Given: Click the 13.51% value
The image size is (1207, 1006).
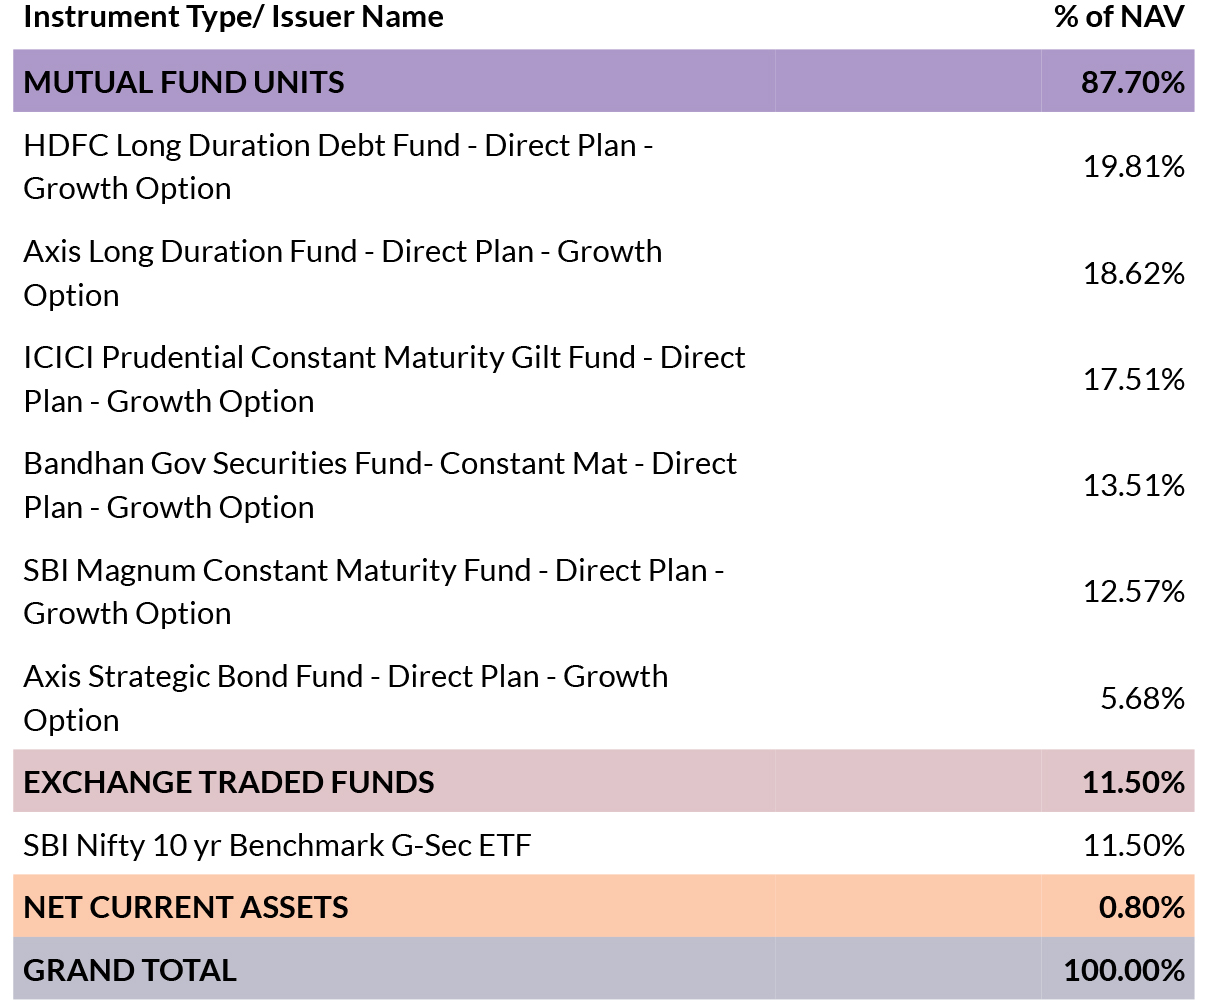Looking at the screenshot, I should 1133,485.
